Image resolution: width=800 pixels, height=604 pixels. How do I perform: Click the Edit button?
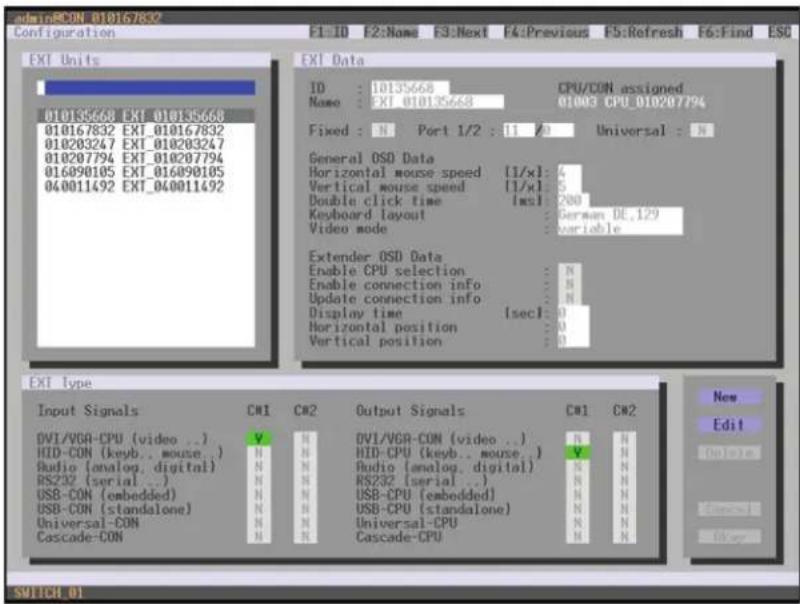(x=729, y=424)
